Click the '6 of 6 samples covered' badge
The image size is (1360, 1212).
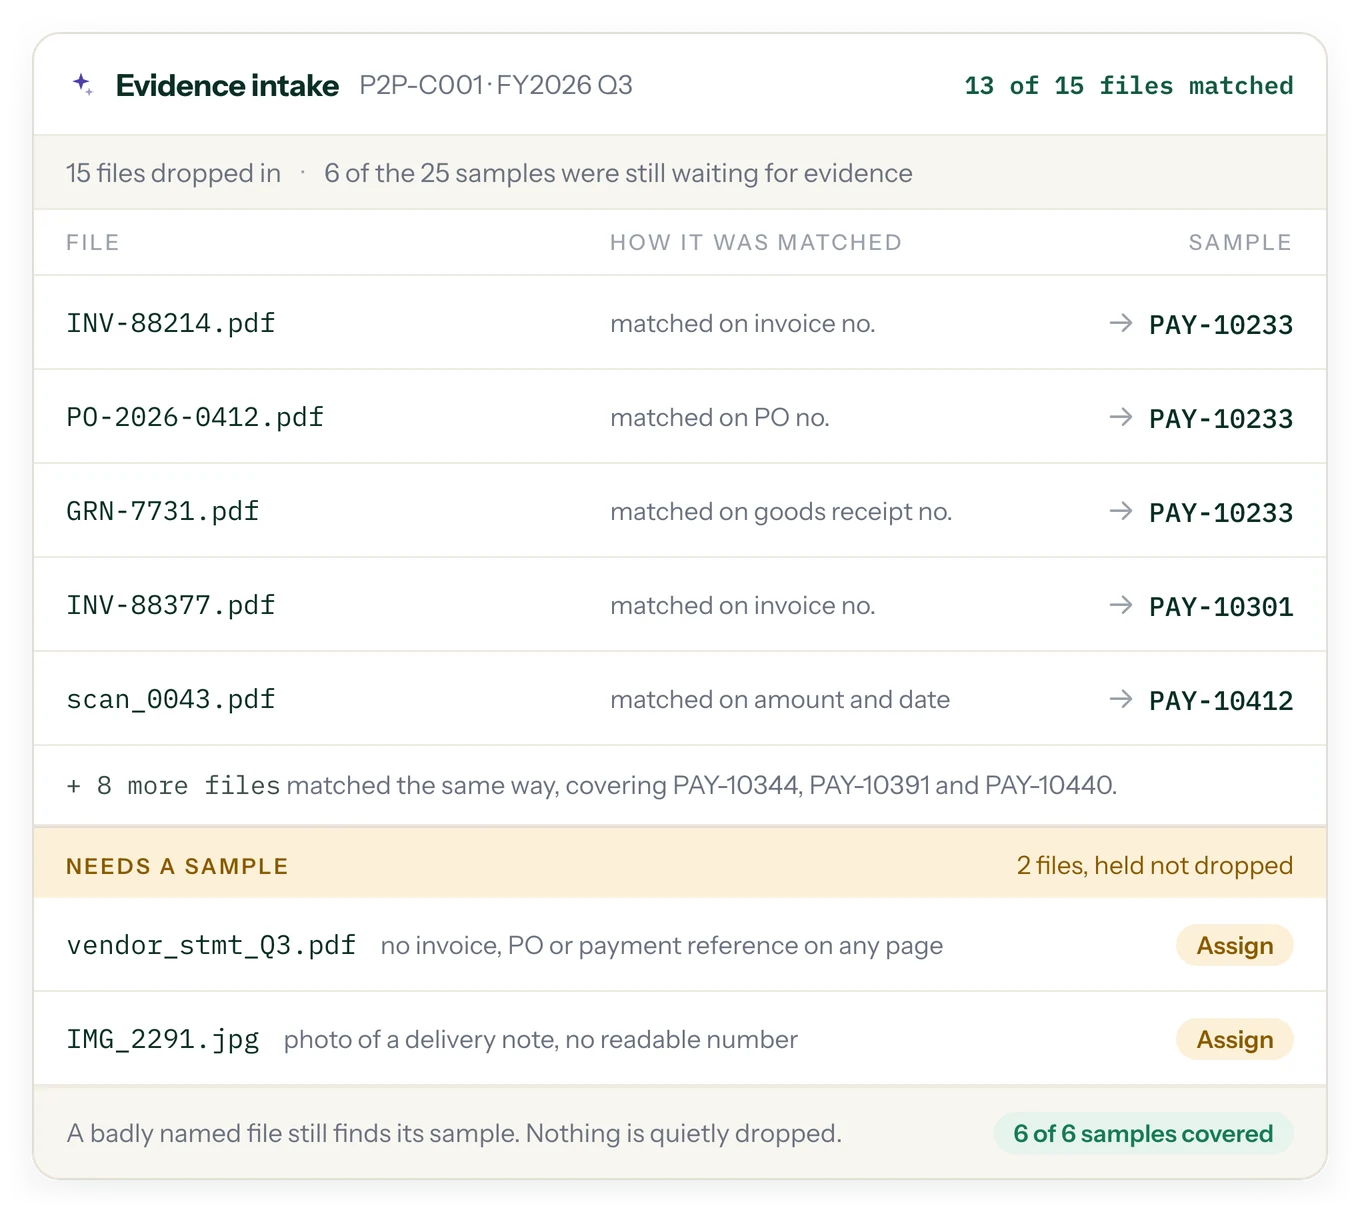(x=1143, y=1133)
